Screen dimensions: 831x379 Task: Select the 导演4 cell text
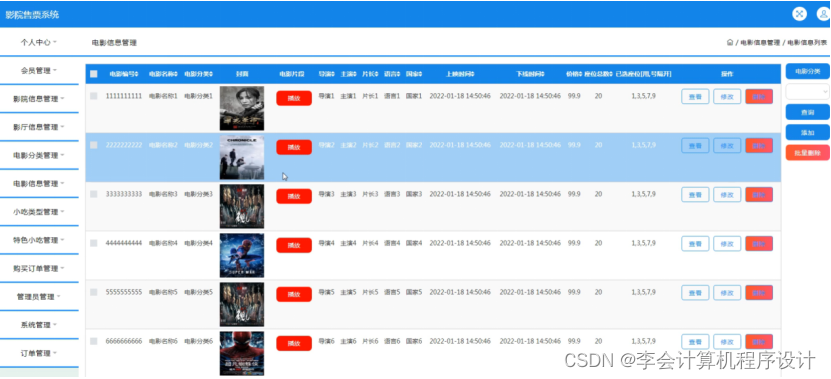coord(326,243)
